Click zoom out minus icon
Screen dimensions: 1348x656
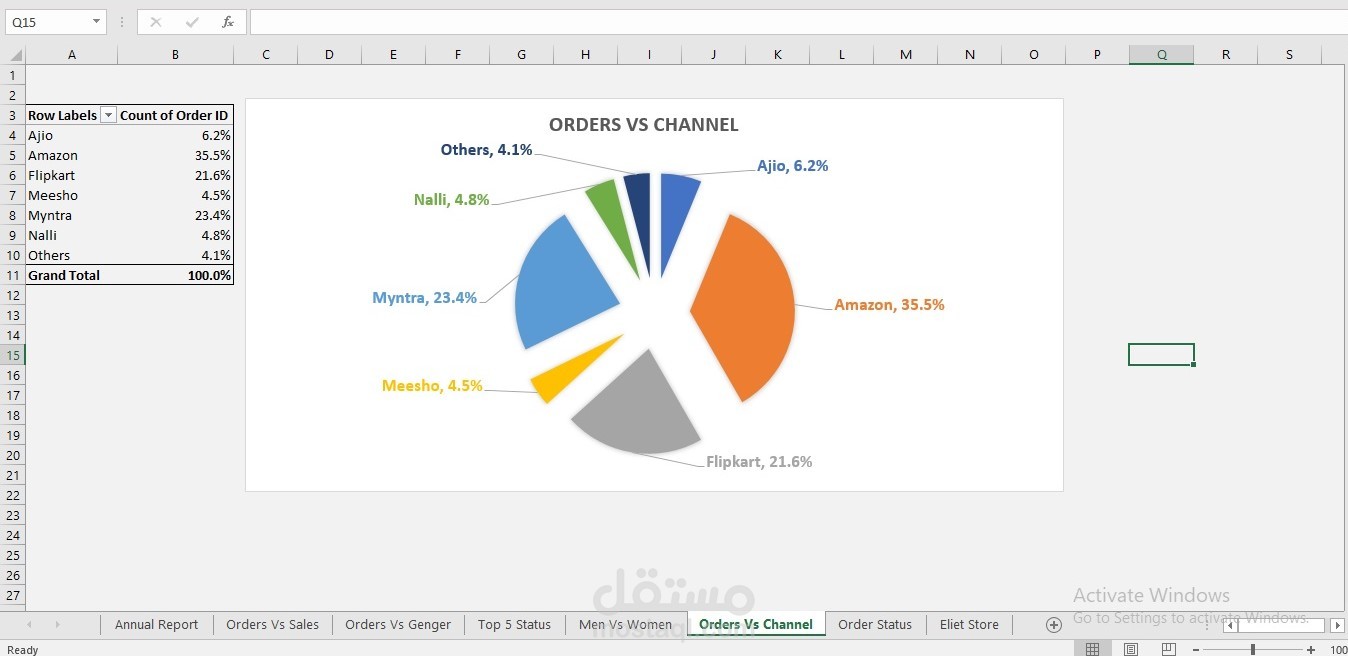[1196, 650]
